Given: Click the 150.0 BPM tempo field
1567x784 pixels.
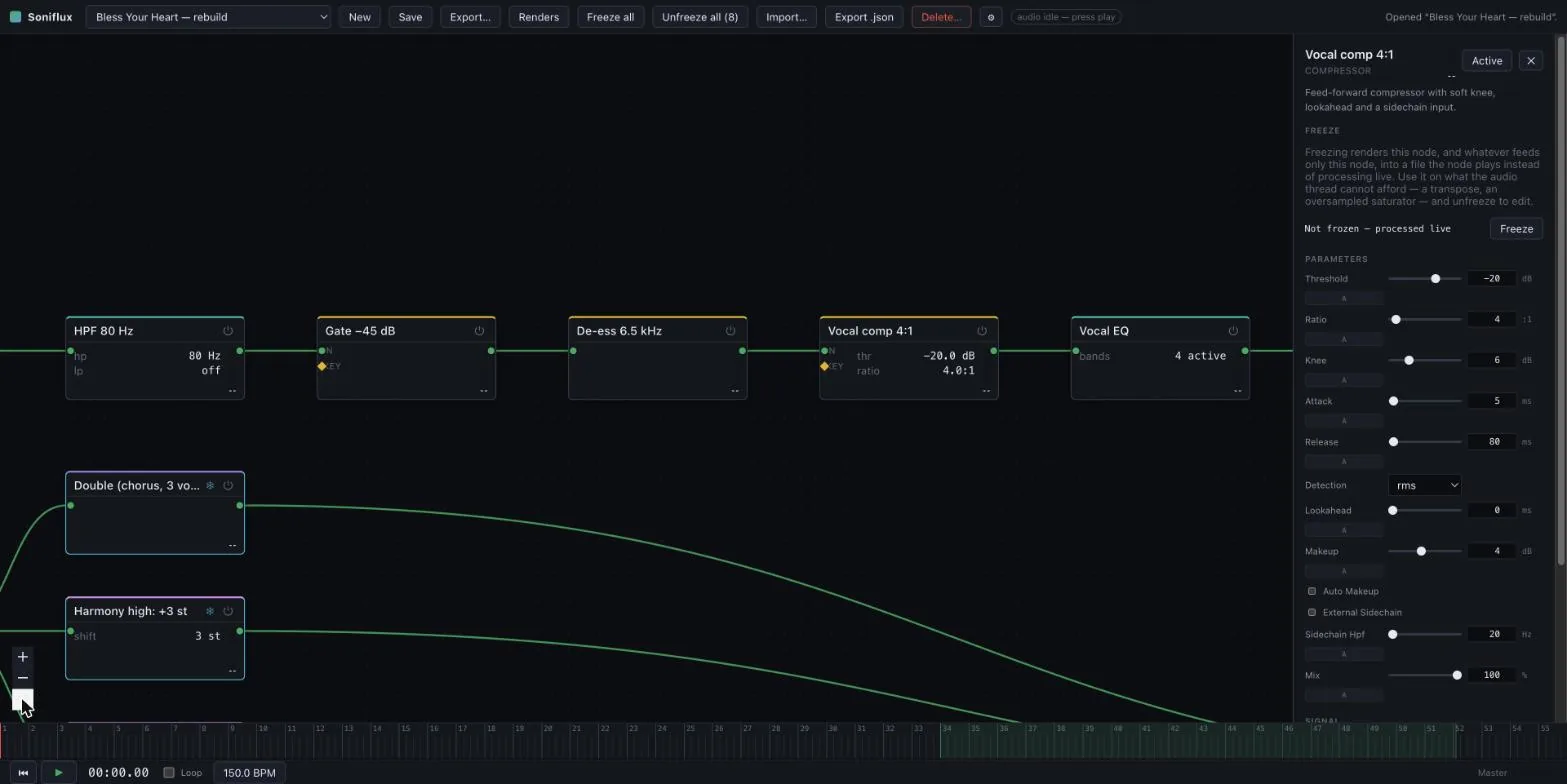Looking at the screenshot, I should pos(249,773).
